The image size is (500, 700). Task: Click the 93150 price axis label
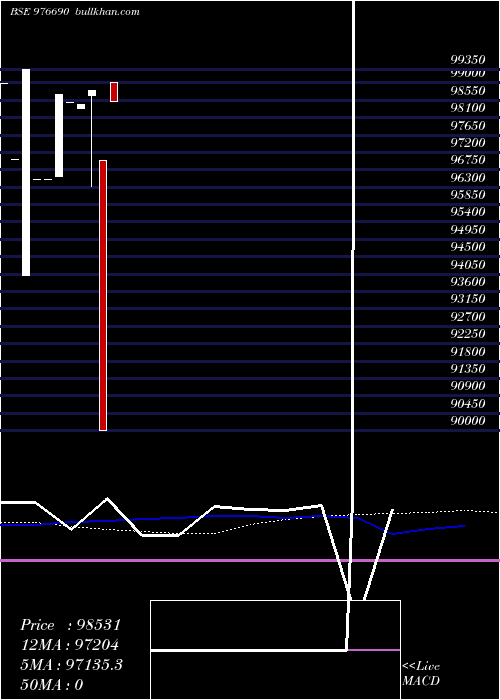point(467,299)
